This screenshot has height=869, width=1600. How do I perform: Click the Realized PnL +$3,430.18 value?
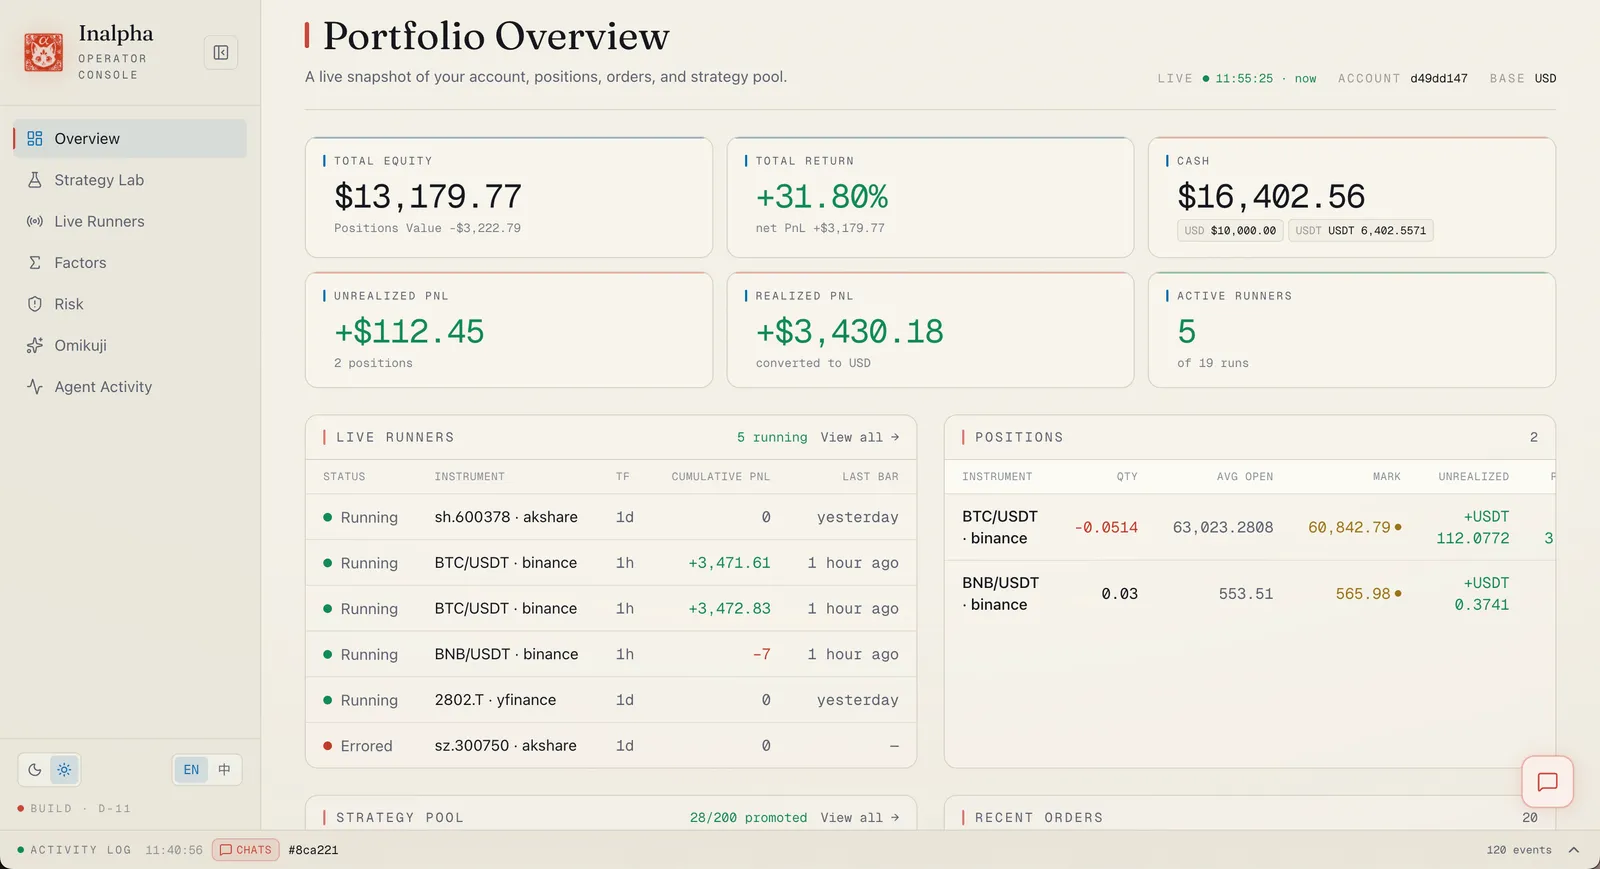click(849, 332)
